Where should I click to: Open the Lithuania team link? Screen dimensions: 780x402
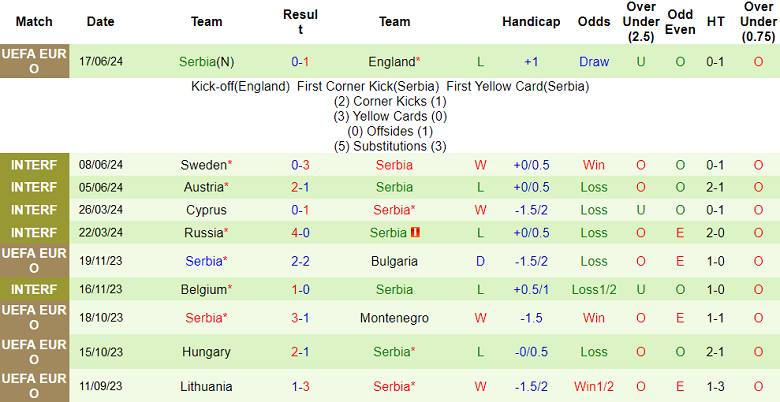point(206,386)
